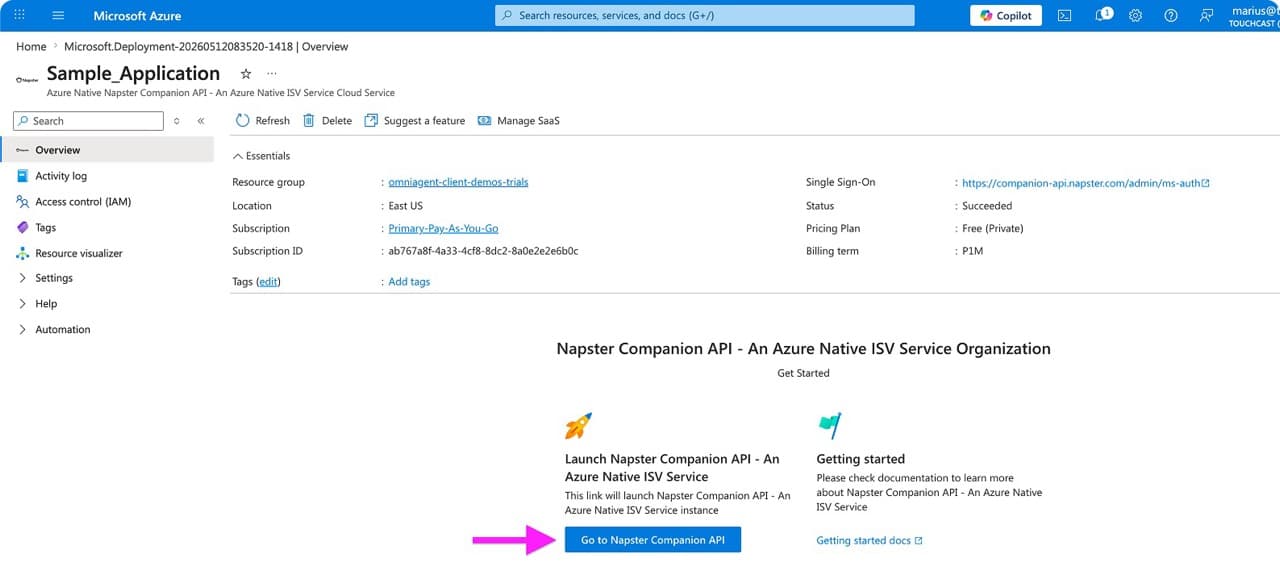The image size is (1280, 588).
Task: Click Delete in the toolbar
Action: [327, 121]
